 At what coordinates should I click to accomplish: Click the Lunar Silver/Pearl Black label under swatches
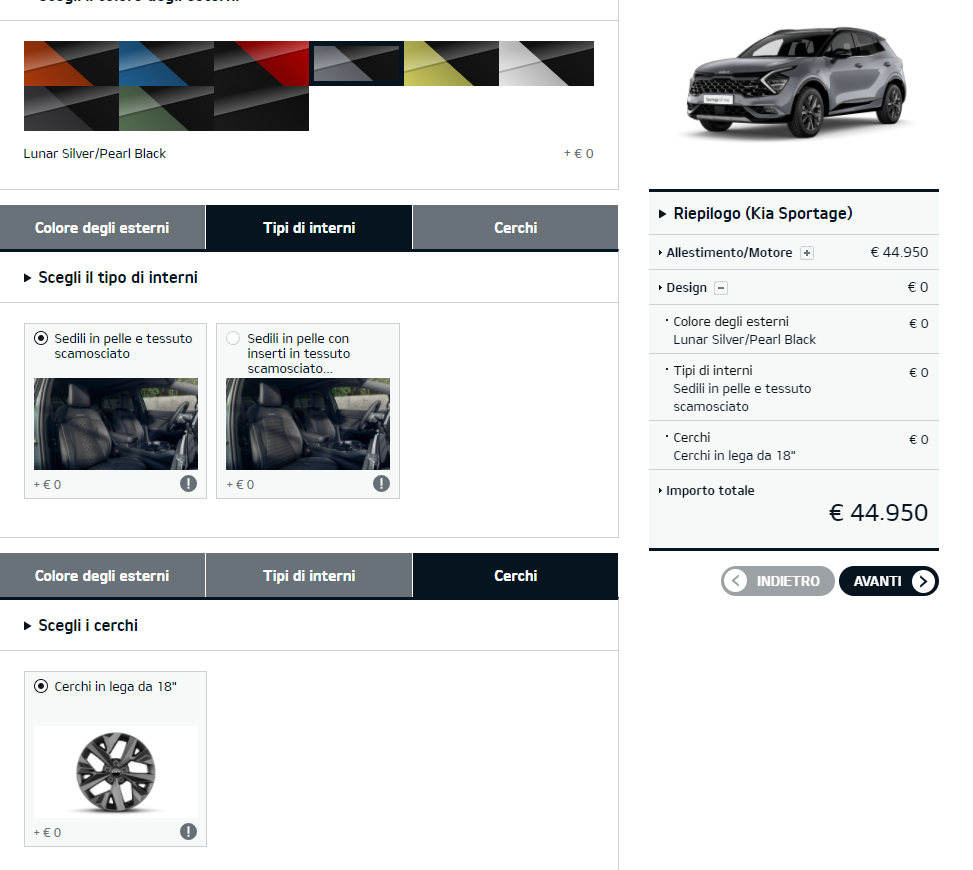coord(95,153)
